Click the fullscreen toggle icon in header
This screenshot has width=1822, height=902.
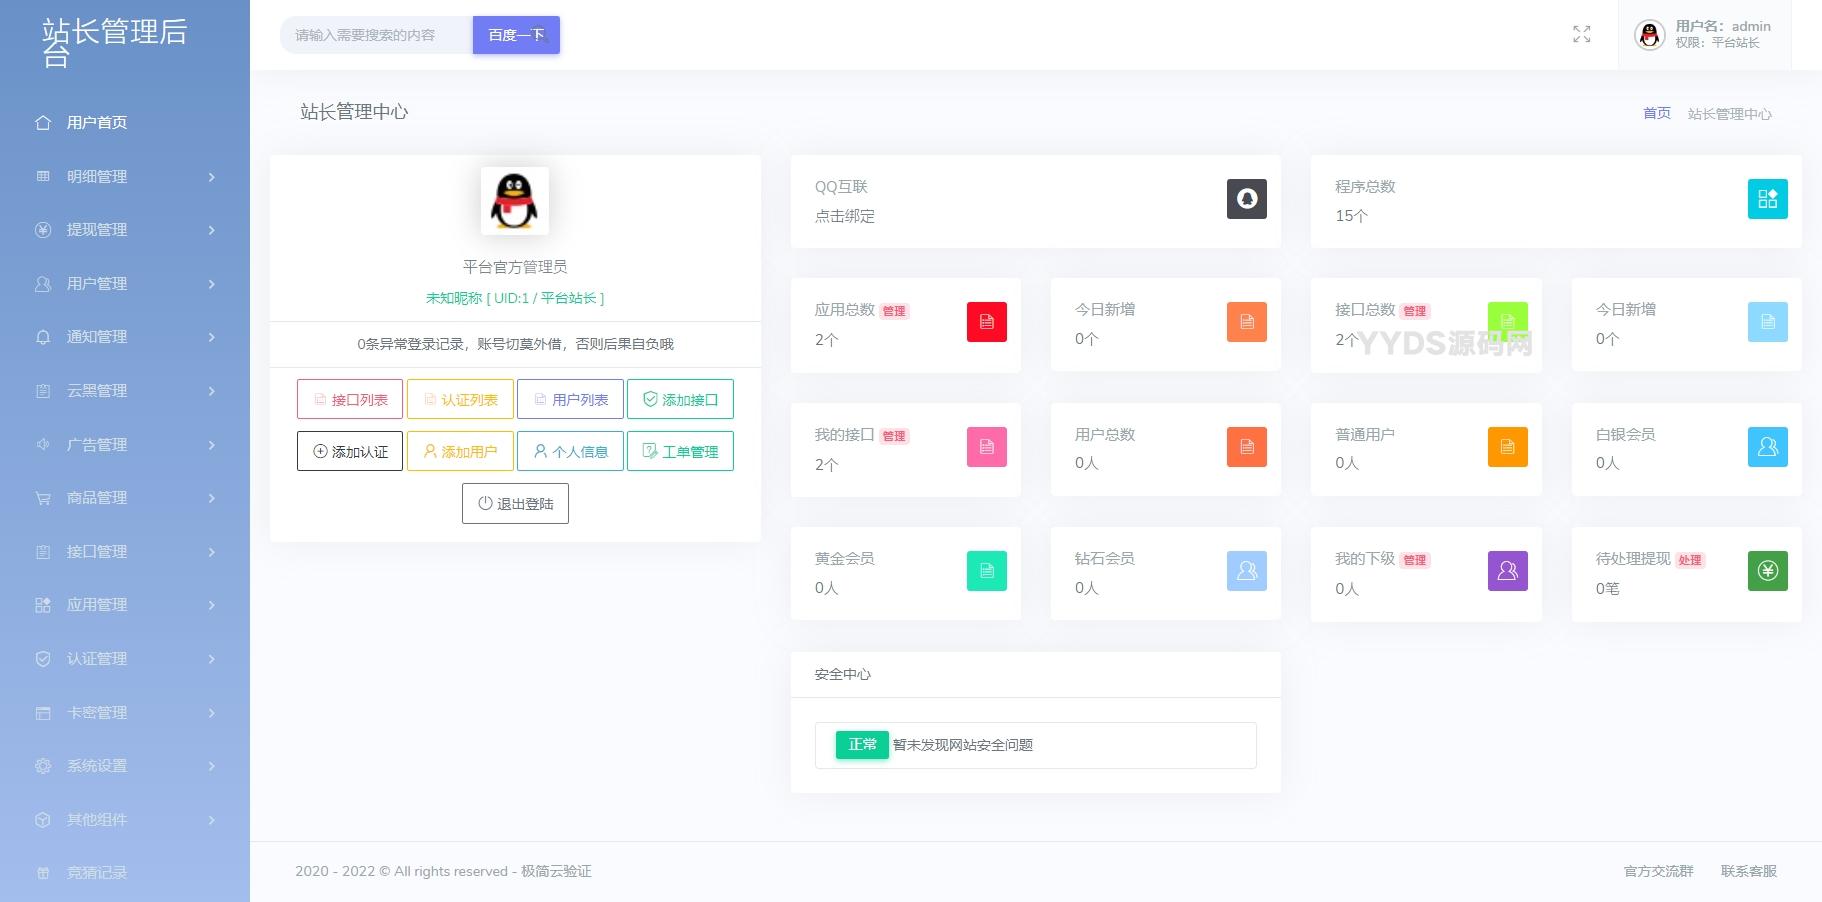(x=1581, y=35)
